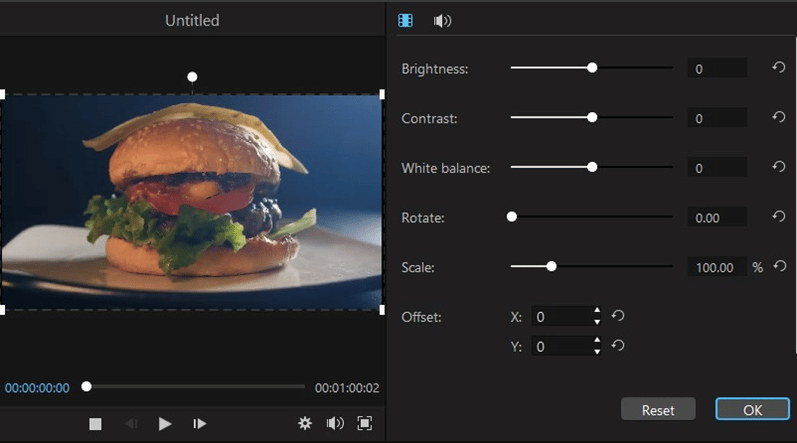The height and width of the screenshot is (443, 797).
Task: Toggle fullscreen preview mode
Action: [x=365, y=424]
